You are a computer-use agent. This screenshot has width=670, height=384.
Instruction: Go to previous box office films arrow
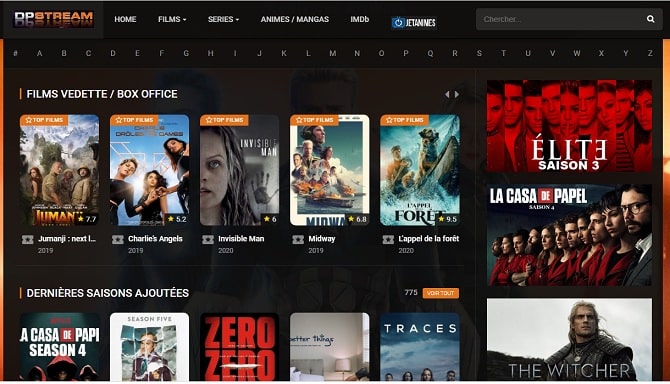[447, 94]
